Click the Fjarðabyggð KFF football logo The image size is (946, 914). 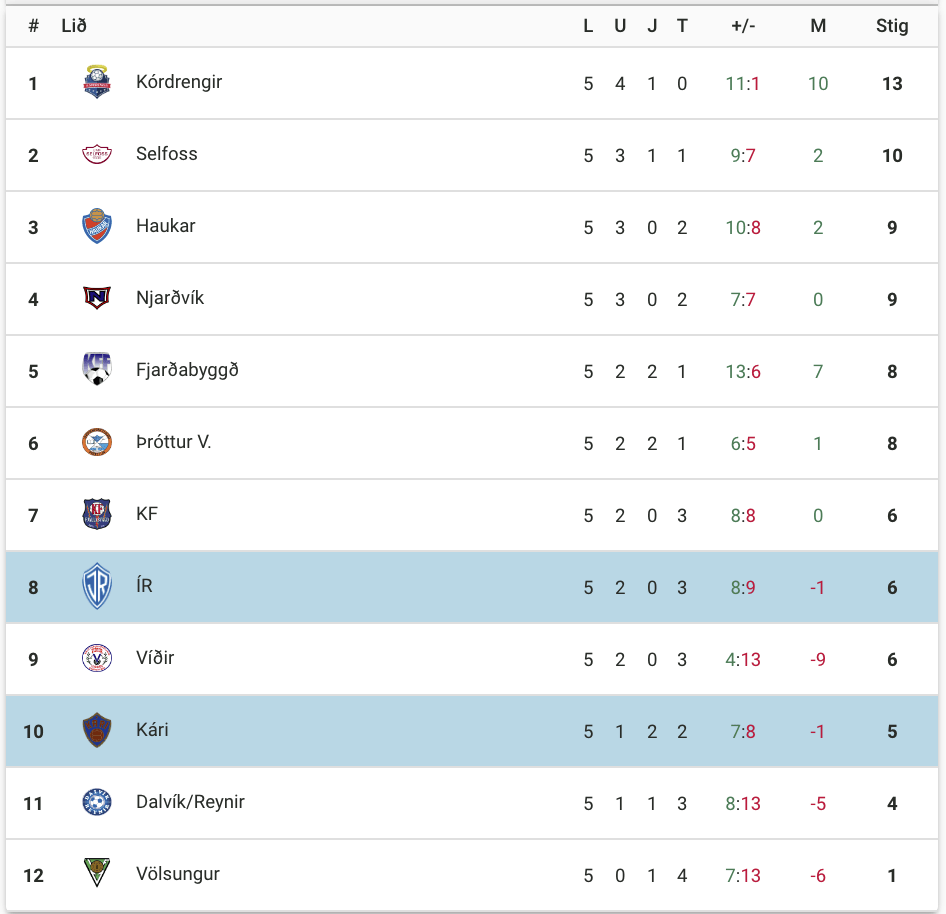pos(97,369)
